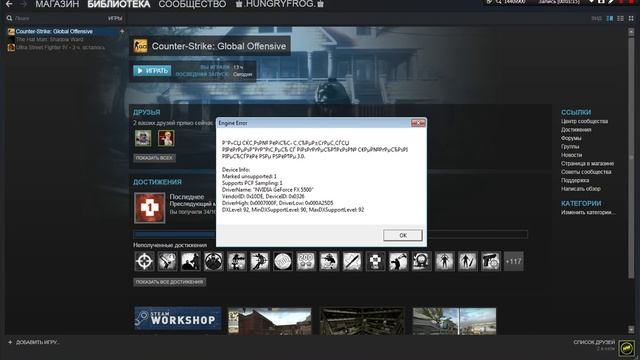Click the scrollbar down arrow
The width and height of the screenshot is (640, 360).
tap(631, 329)
